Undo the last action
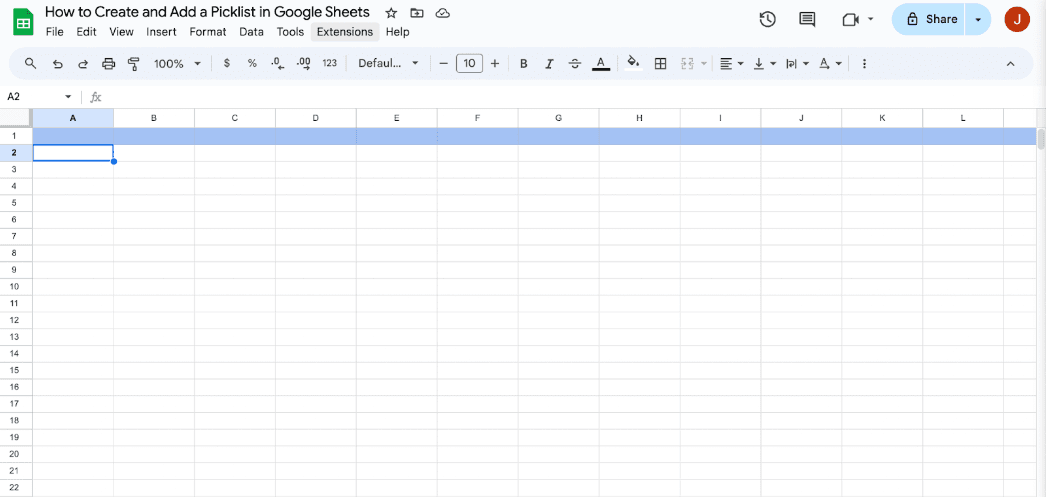The width and height of the screenshot is (1049, 497). tap(58, 64)
